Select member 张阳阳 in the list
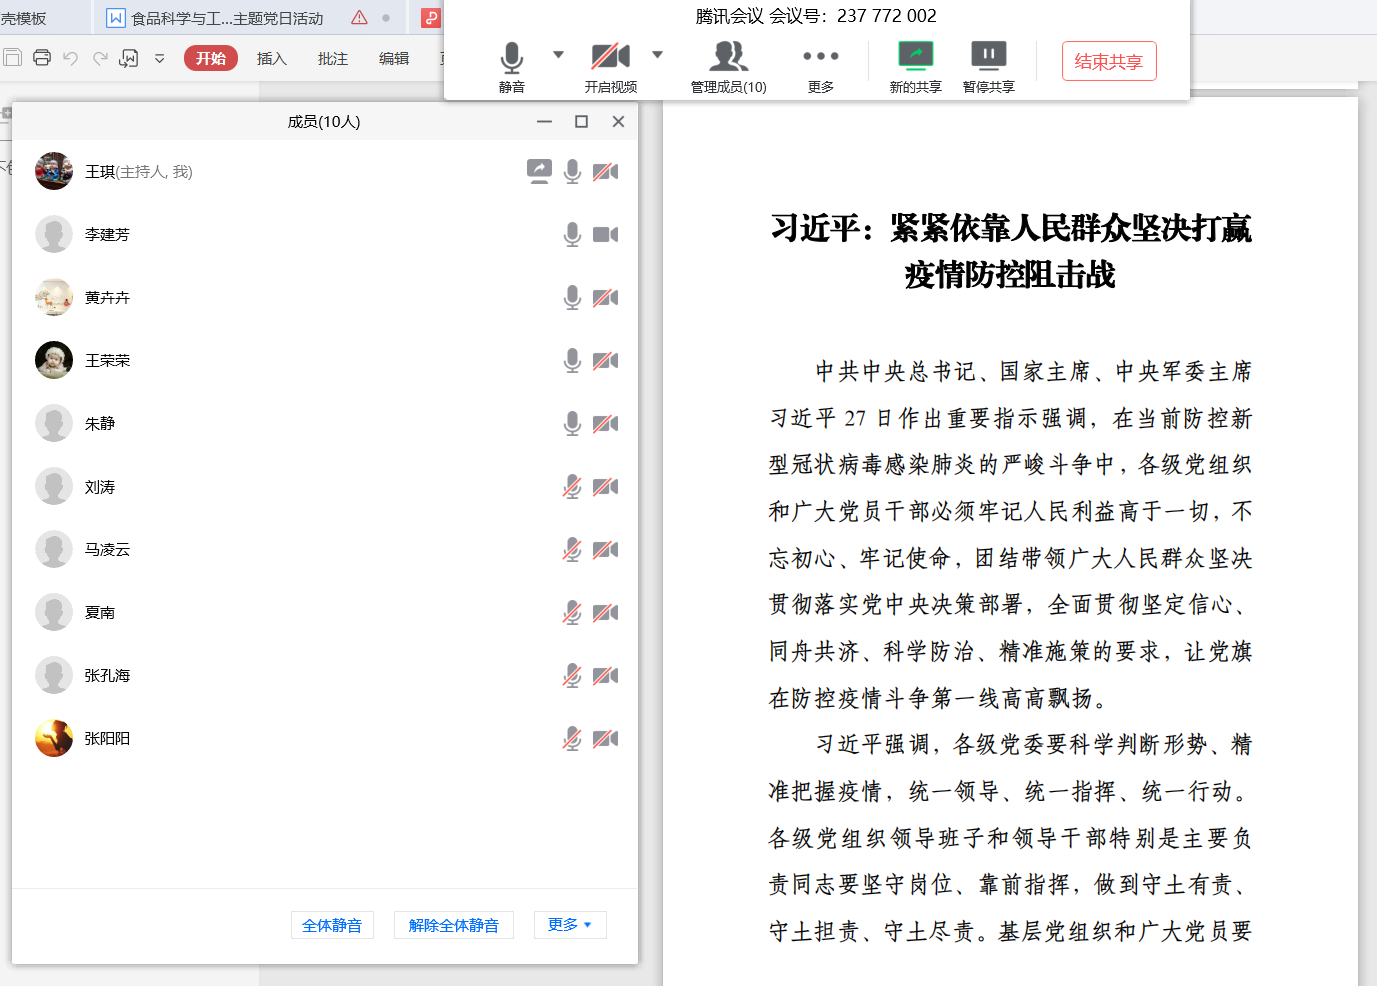Image resolution: width=1377 pixels, height=986 pixels. (x=107, y=739)
